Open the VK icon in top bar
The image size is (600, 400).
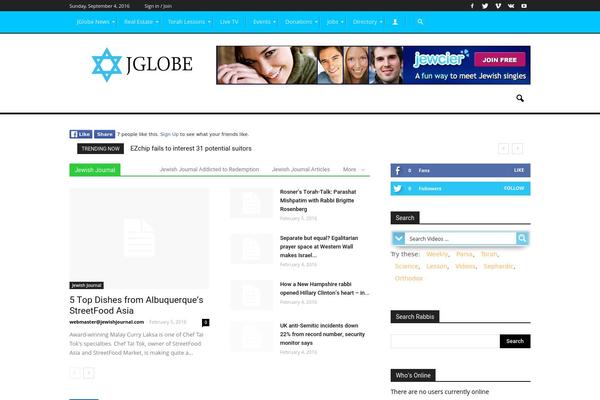[511, 6]
